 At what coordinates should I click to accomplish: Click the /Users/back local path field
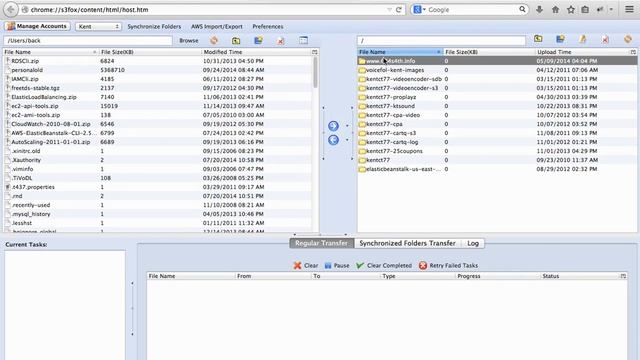[x=88, y=40]
